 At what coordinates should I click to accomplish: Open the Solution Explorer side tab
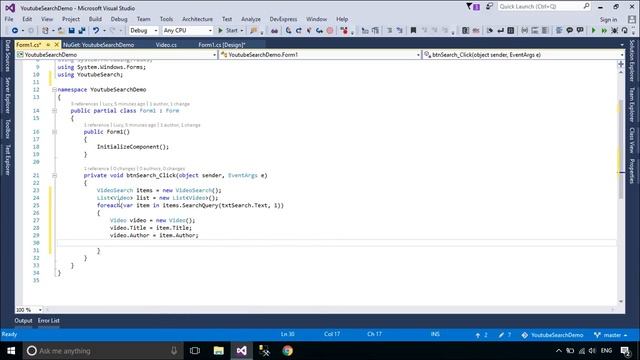click(x=632, y=60)
